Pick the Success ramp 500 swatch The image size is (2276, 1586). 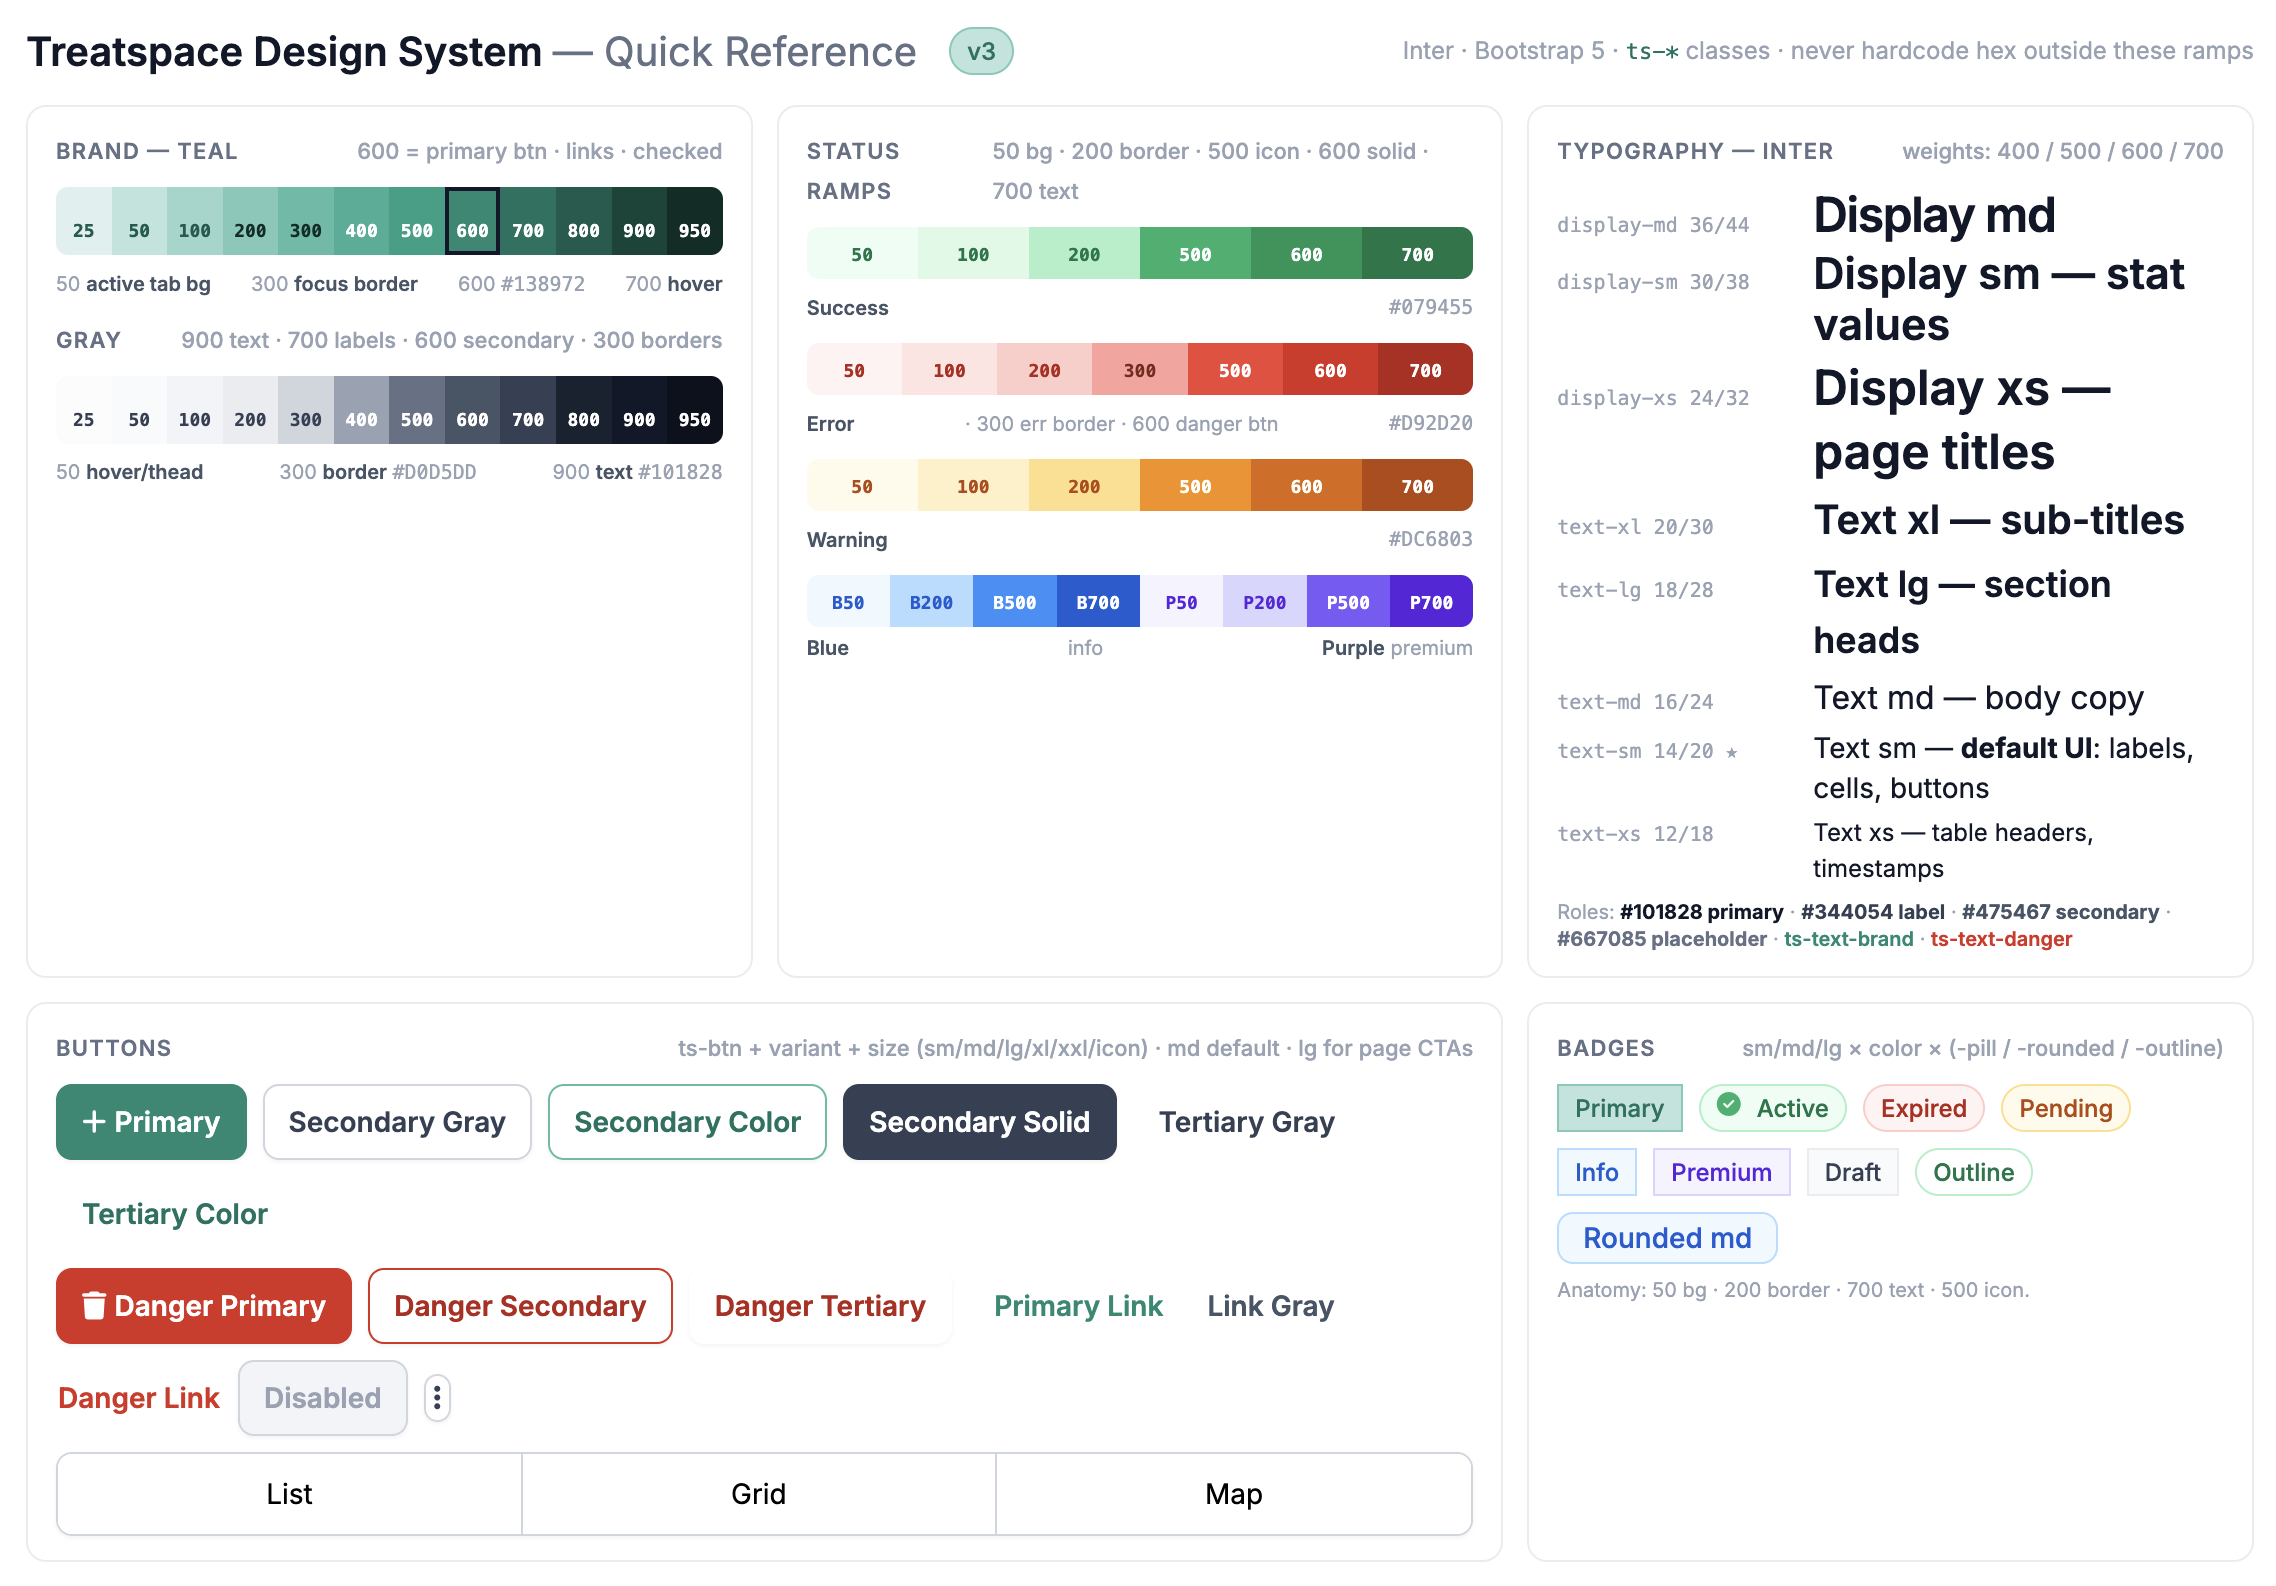pyautogui.click(x=1195, y=253)
